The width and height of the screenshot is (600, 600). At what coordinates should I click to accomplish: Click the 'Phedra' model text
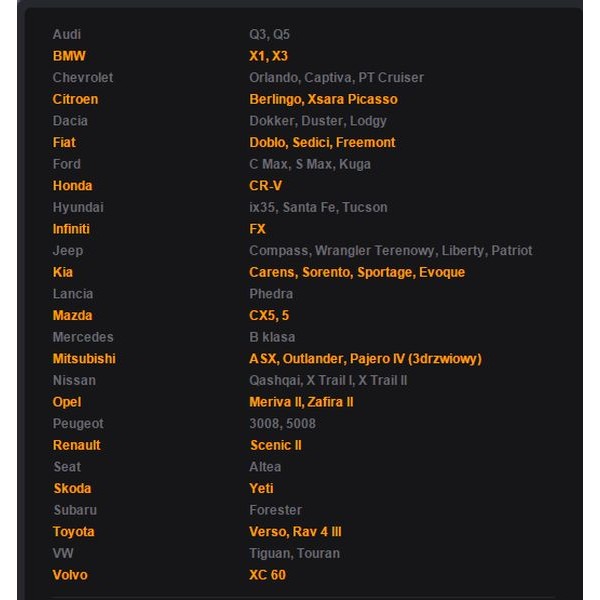point(271,294)
